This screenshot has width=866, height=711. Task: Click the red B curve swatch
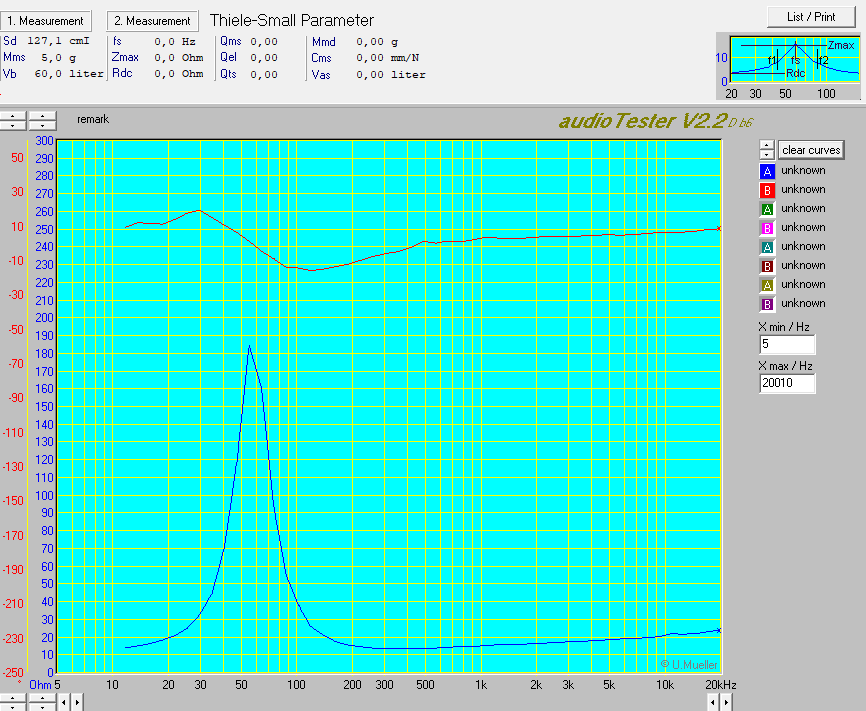(x=767, y=190)
